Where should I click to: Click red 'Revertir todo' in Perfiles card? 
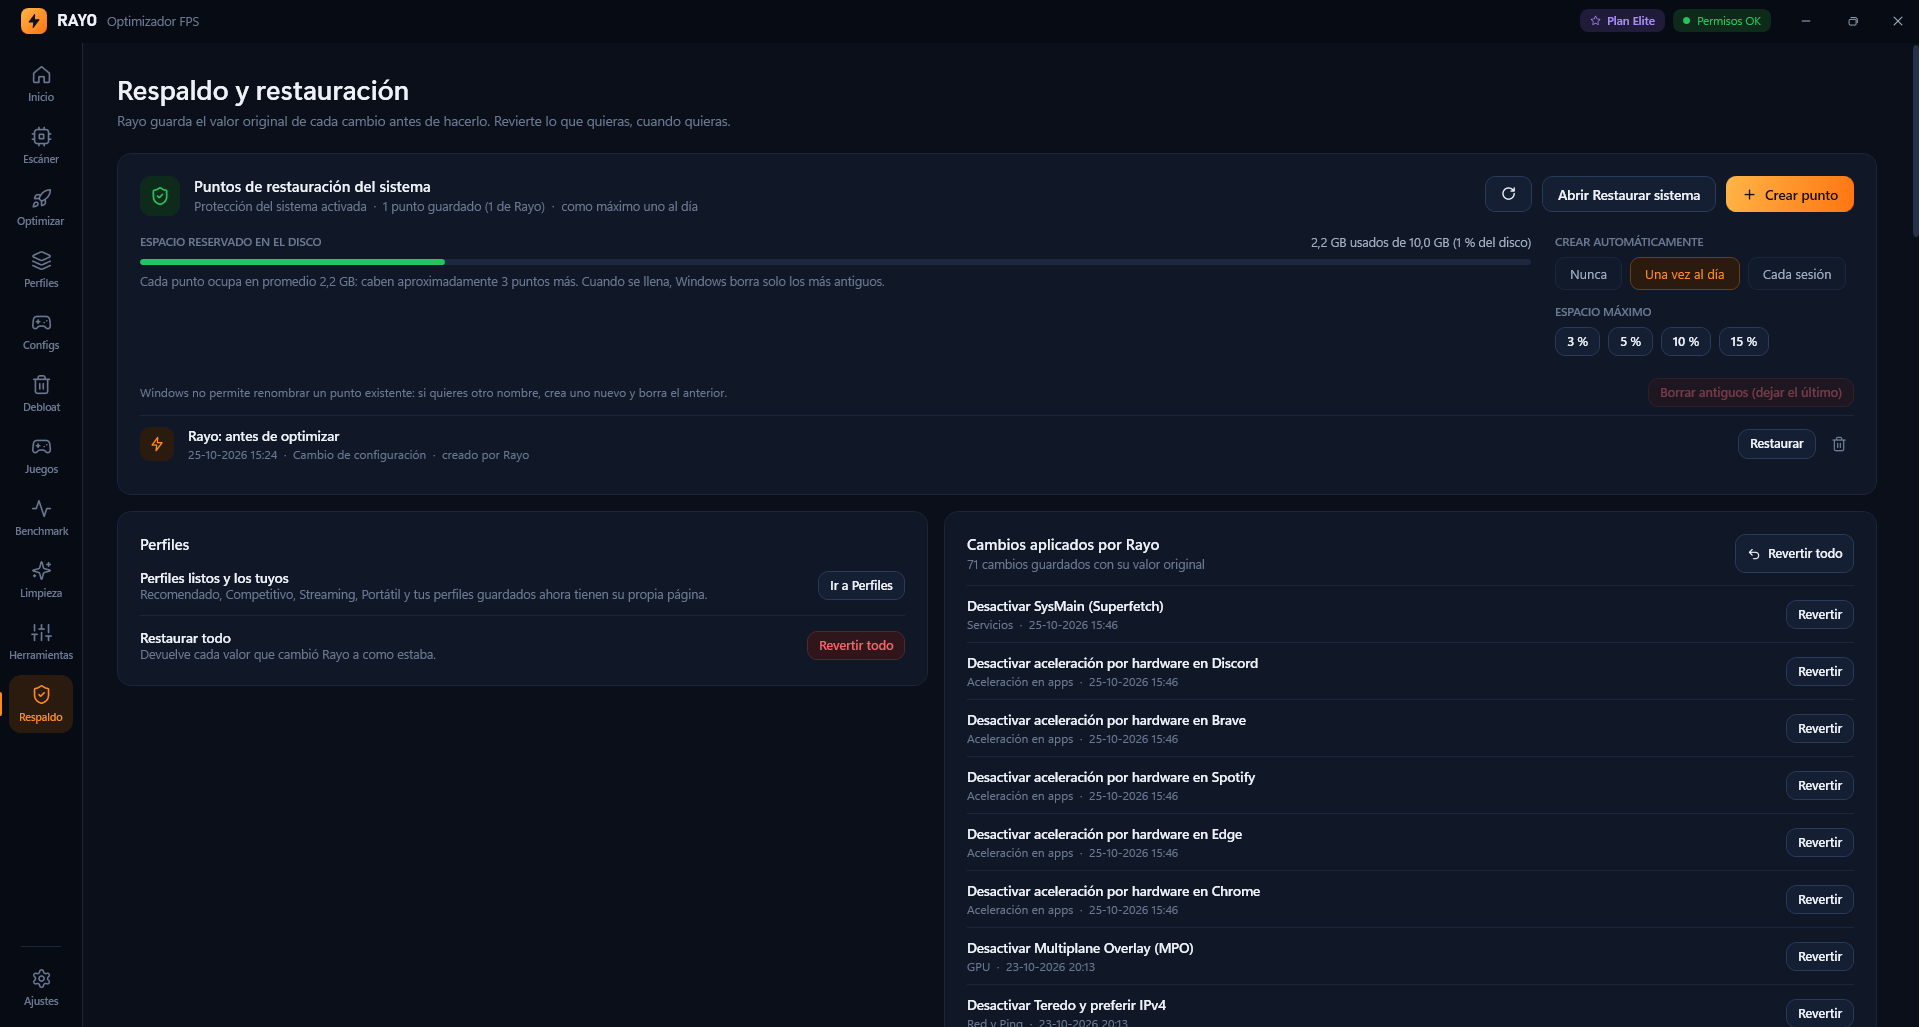(x=856, y=646)
